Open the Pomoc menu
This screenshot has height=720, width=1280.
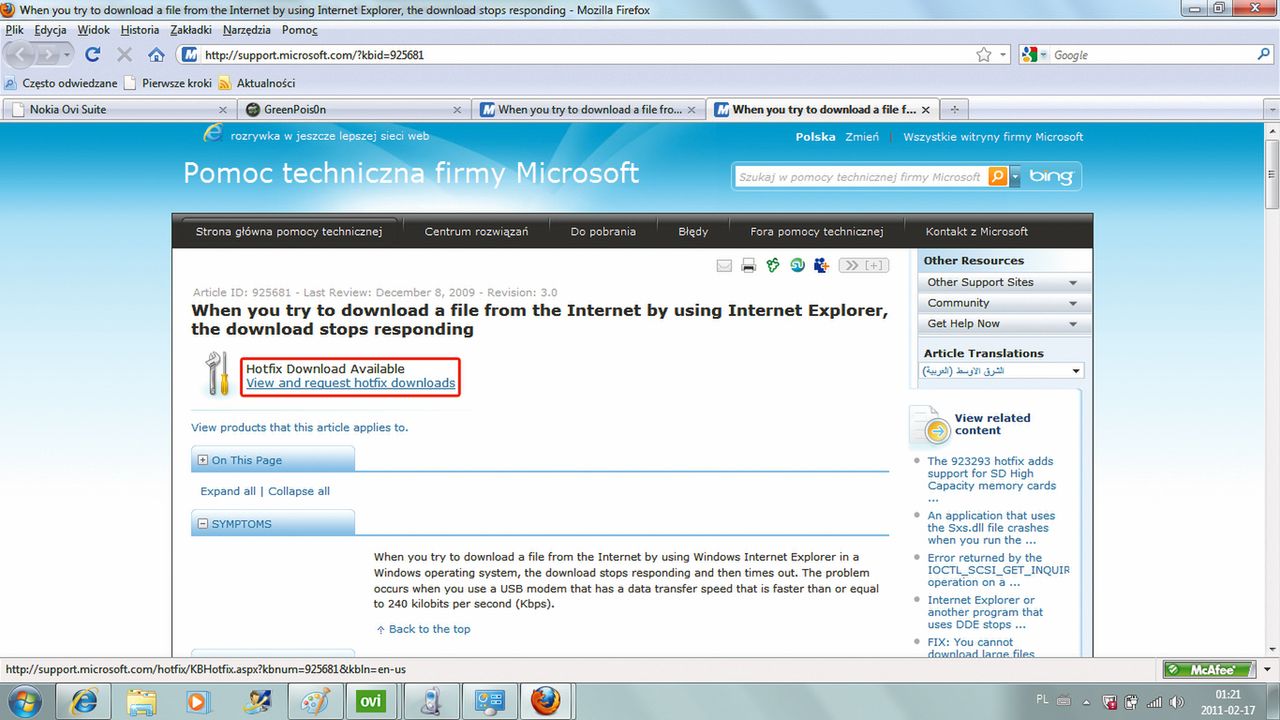point(299,30)
